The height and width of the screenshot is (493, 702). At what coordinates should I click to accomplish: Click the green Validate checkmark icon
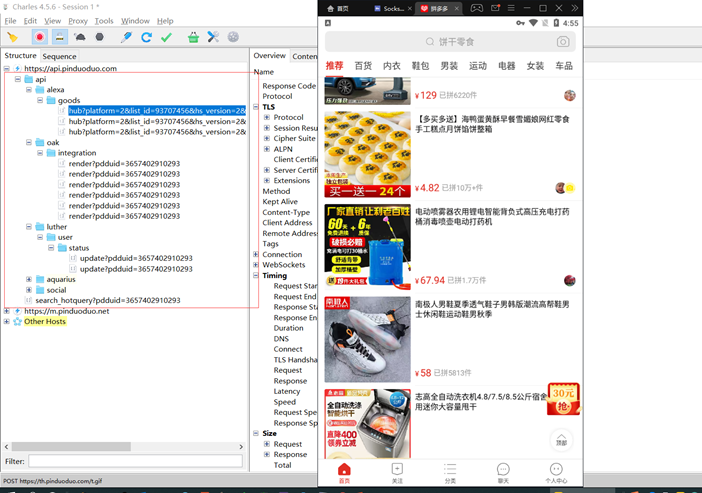click(x=167, y=37)
